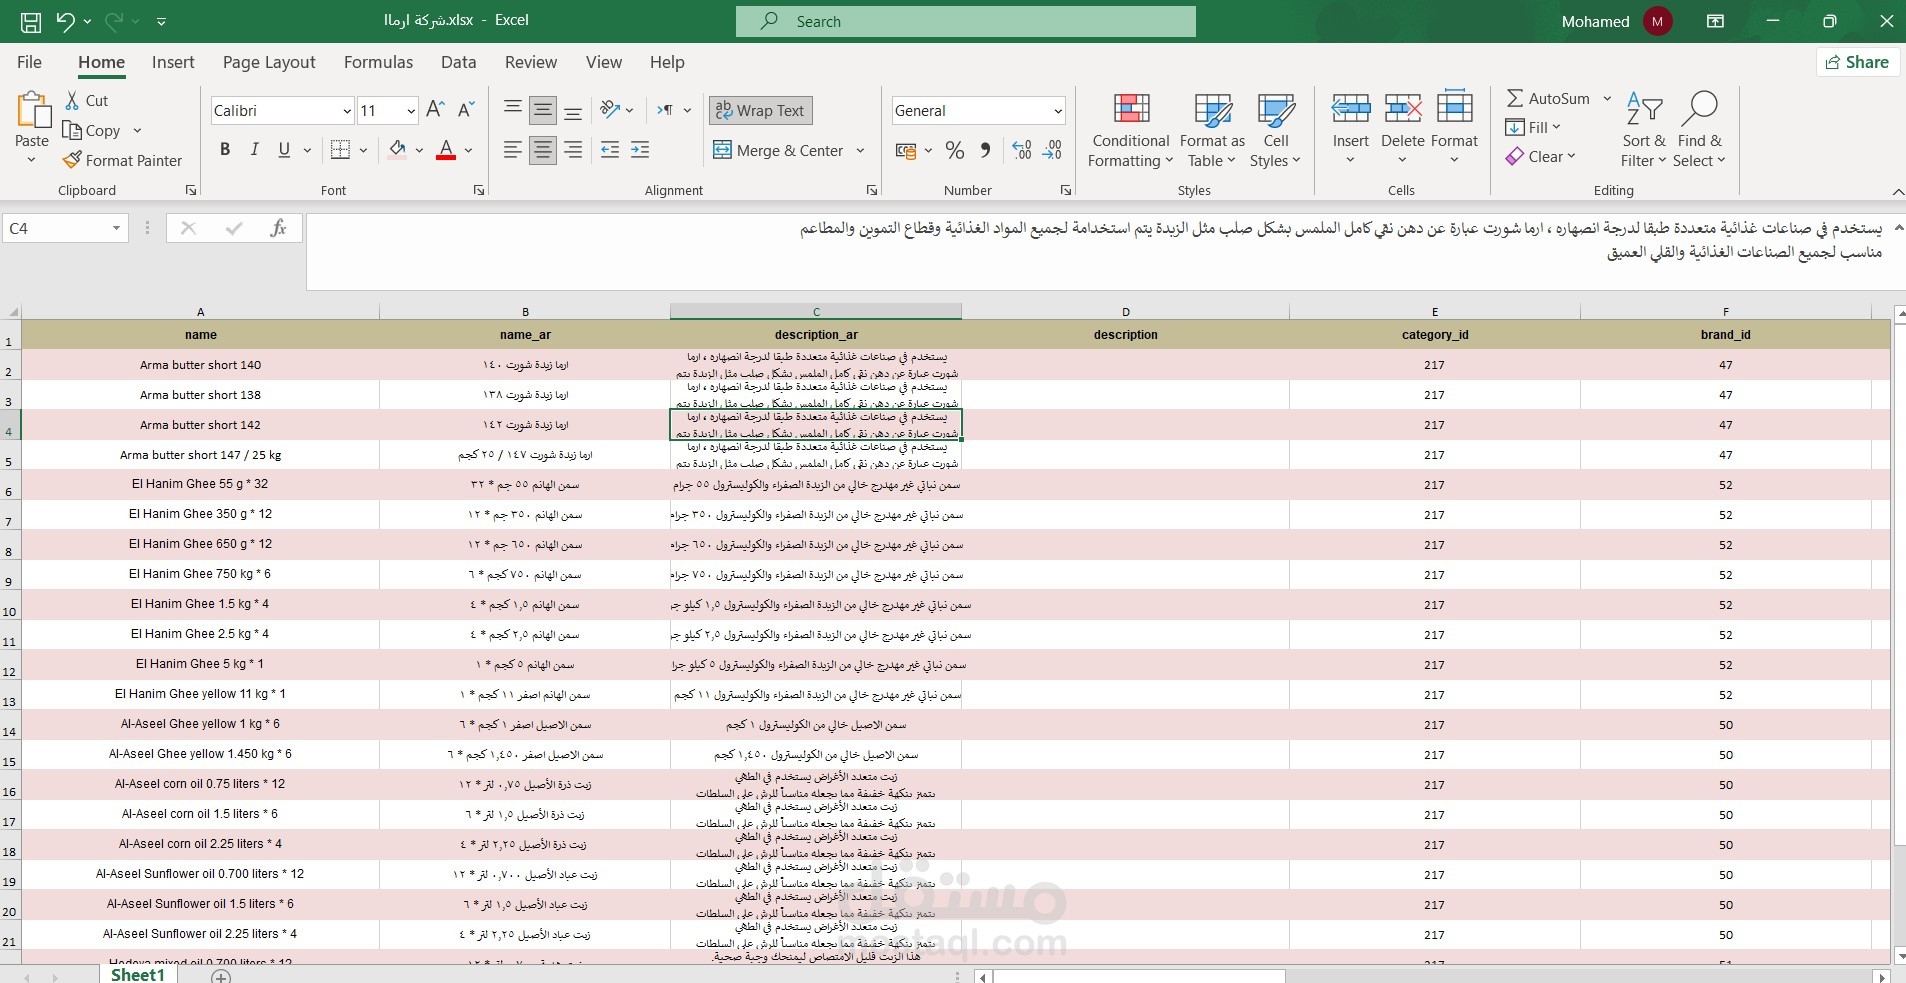Viewport: 1906px width, 983px height.
Task: Toggle Underline formatting
Action: click(x=284, y=150)
